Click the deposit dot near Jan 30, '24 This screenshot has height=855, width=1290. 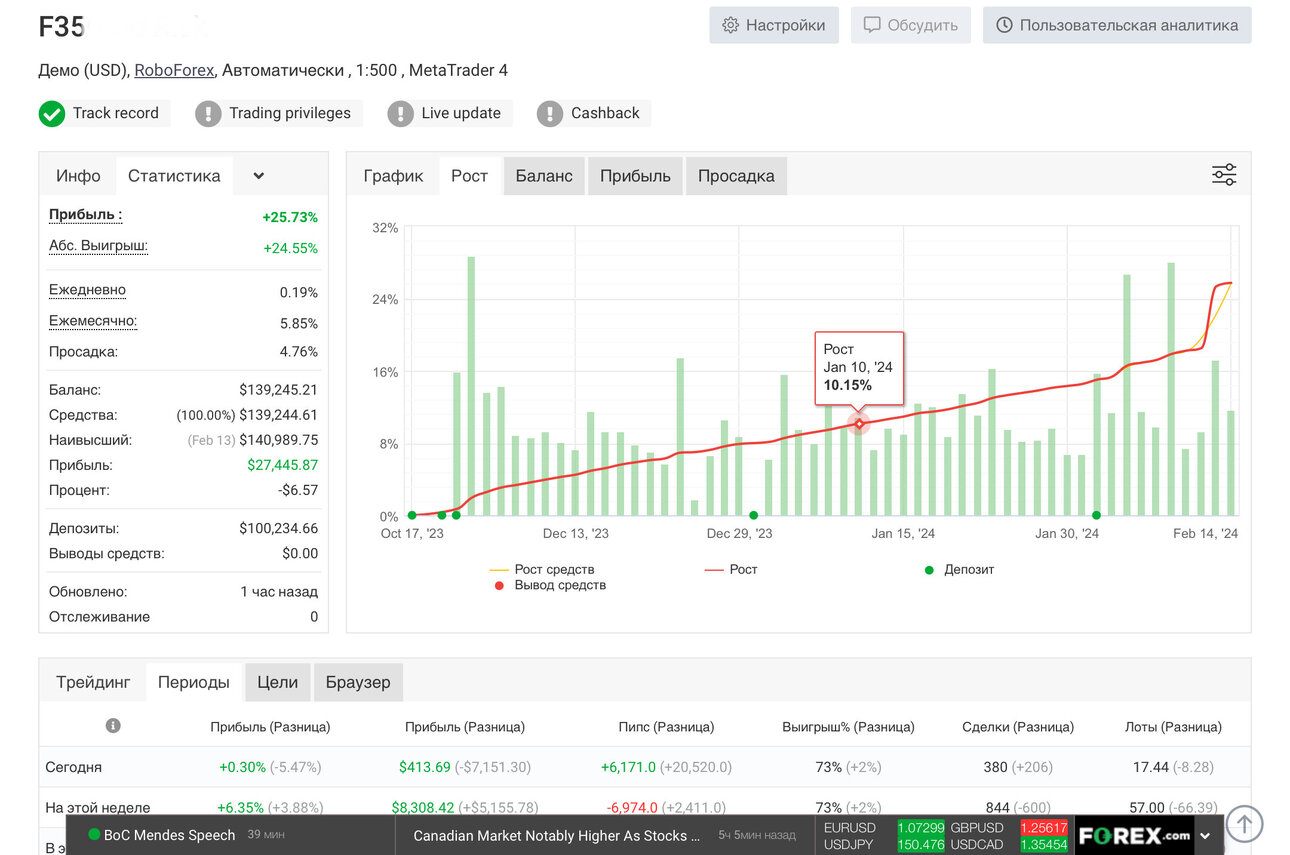point(1096,516)
